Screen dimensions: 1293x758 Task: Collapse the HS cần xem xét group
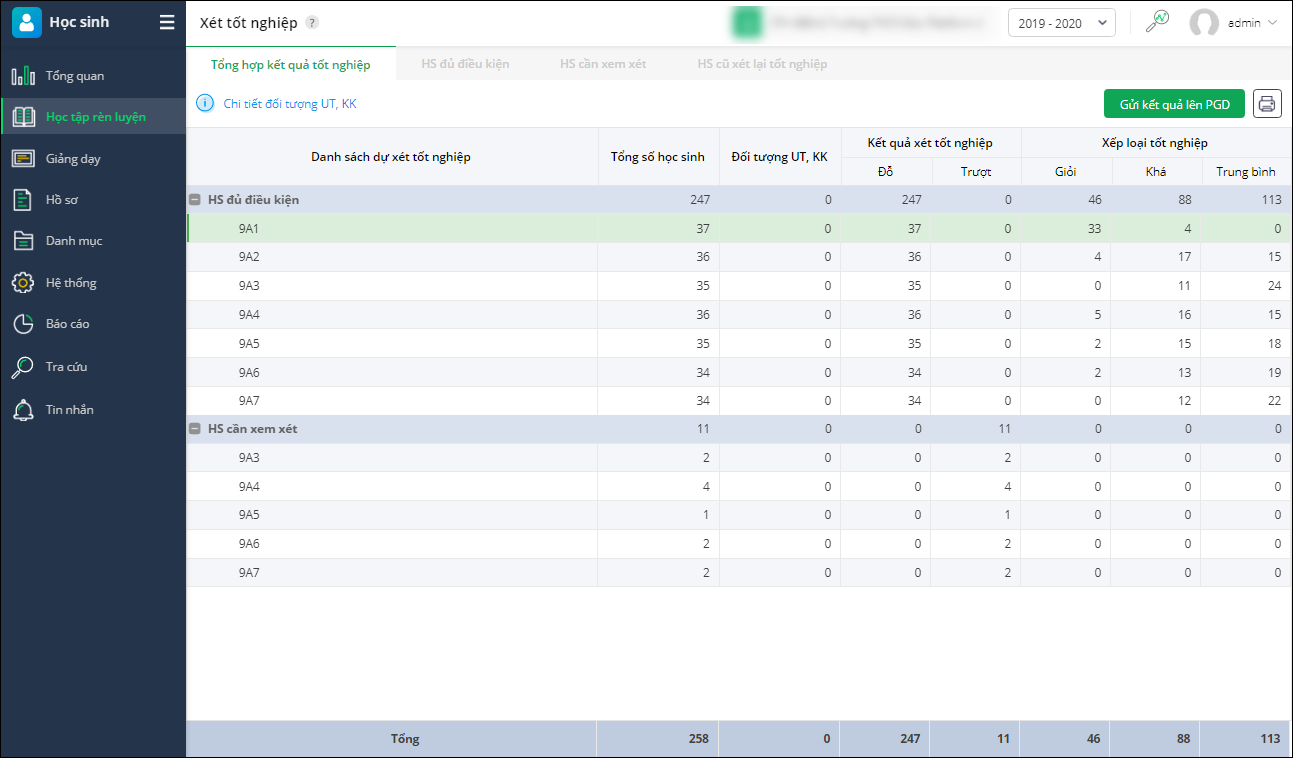click(x=194, y=429)
